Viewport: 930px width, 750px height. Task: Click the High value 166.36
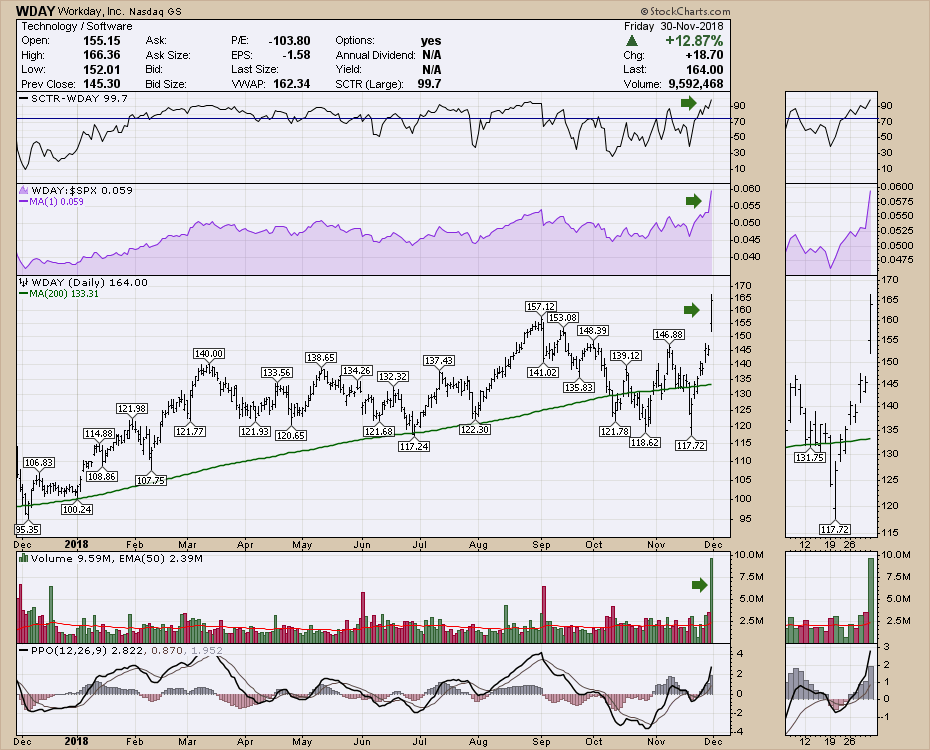[x=101, y=55]
